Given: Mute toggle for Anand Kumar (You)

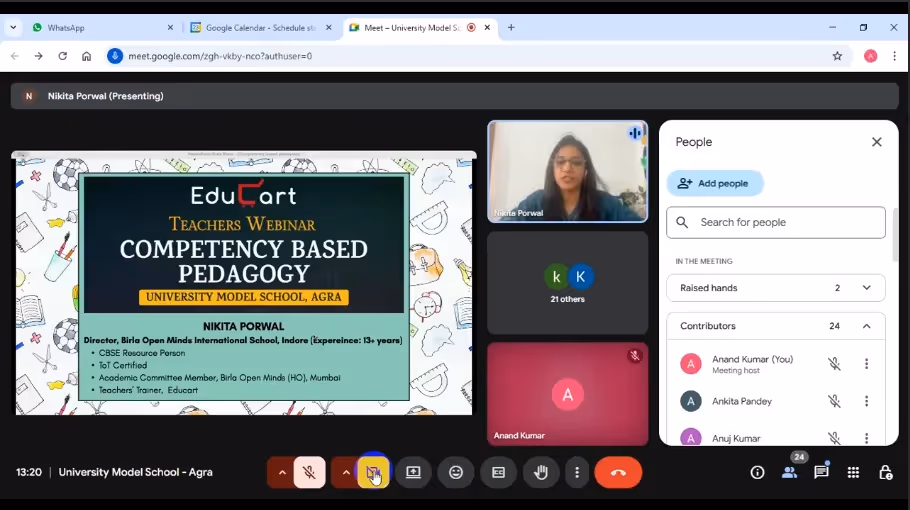Looking at the screenshot, I should [x=834, y=364].
